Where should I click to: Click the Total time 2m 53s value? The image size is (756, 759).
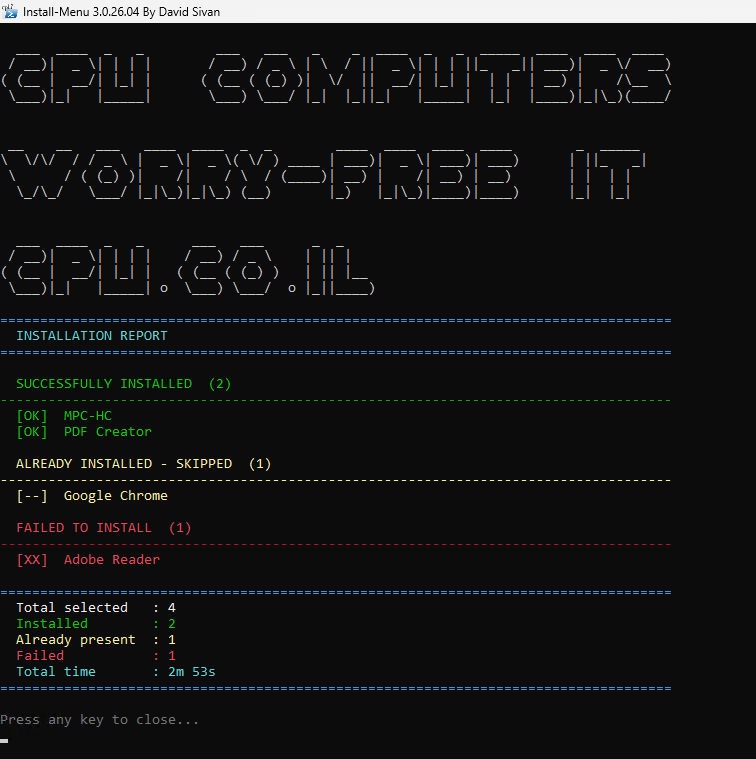point(191,672)
